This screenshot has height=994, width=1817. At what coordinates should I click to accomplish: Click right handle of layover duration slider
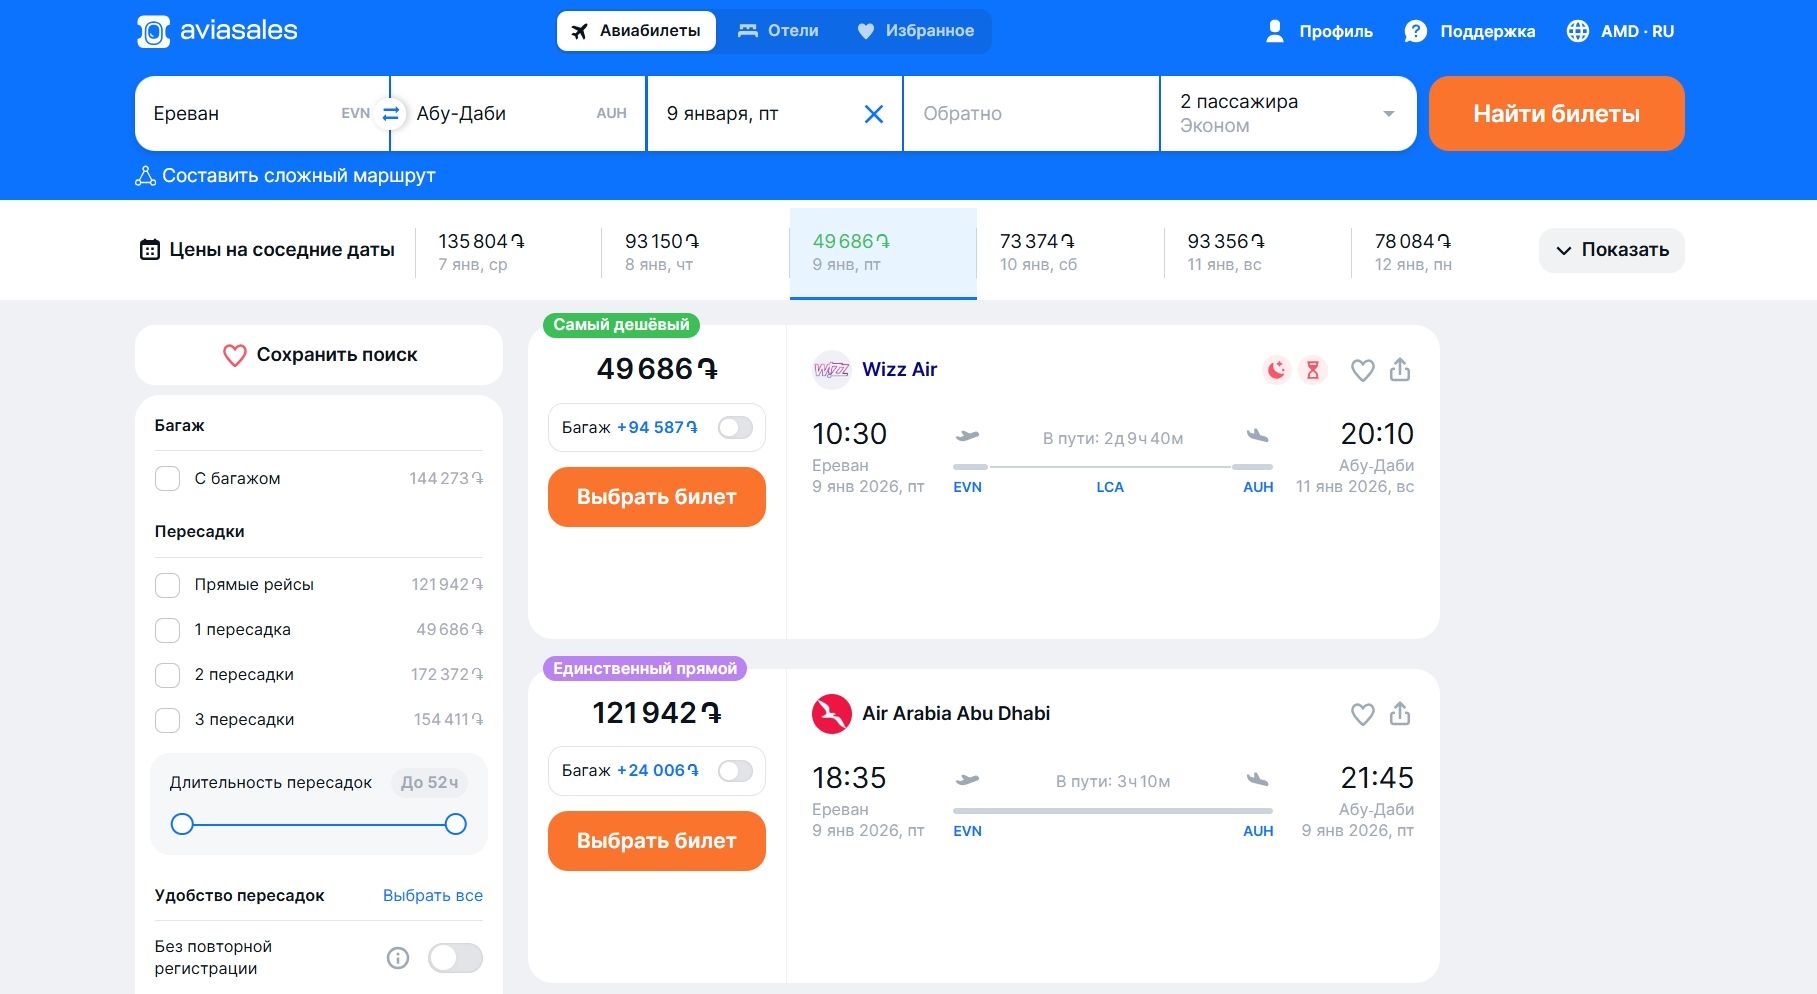click(x=455, y=824)
